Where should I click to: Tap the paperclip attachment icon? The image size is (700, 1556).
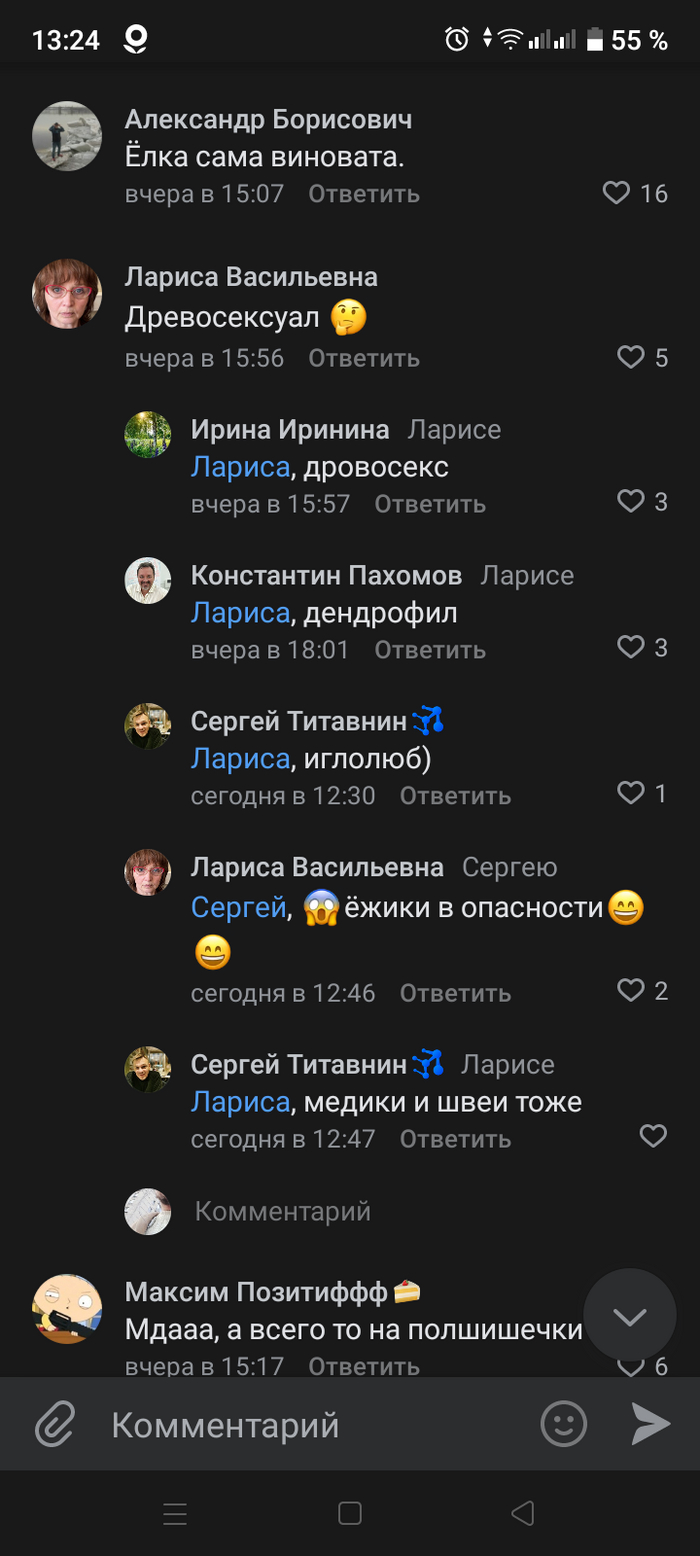coord(56,1424)
